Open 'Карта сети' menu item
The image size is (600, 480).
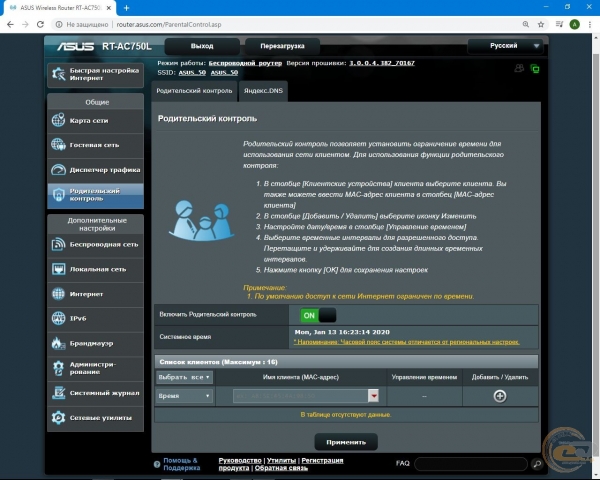(x=95, y=121)
